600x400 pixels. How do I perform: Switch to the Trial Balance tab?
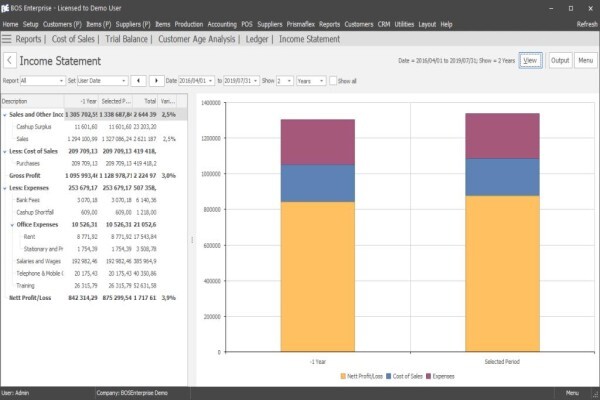(126, 39)
